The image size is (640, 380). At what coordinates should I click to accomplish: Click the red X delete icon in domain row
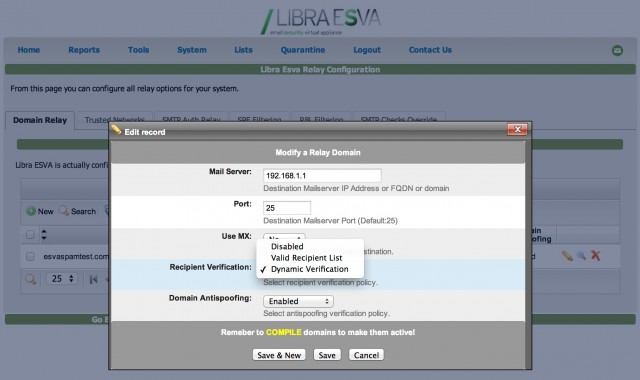coord(596,256)
